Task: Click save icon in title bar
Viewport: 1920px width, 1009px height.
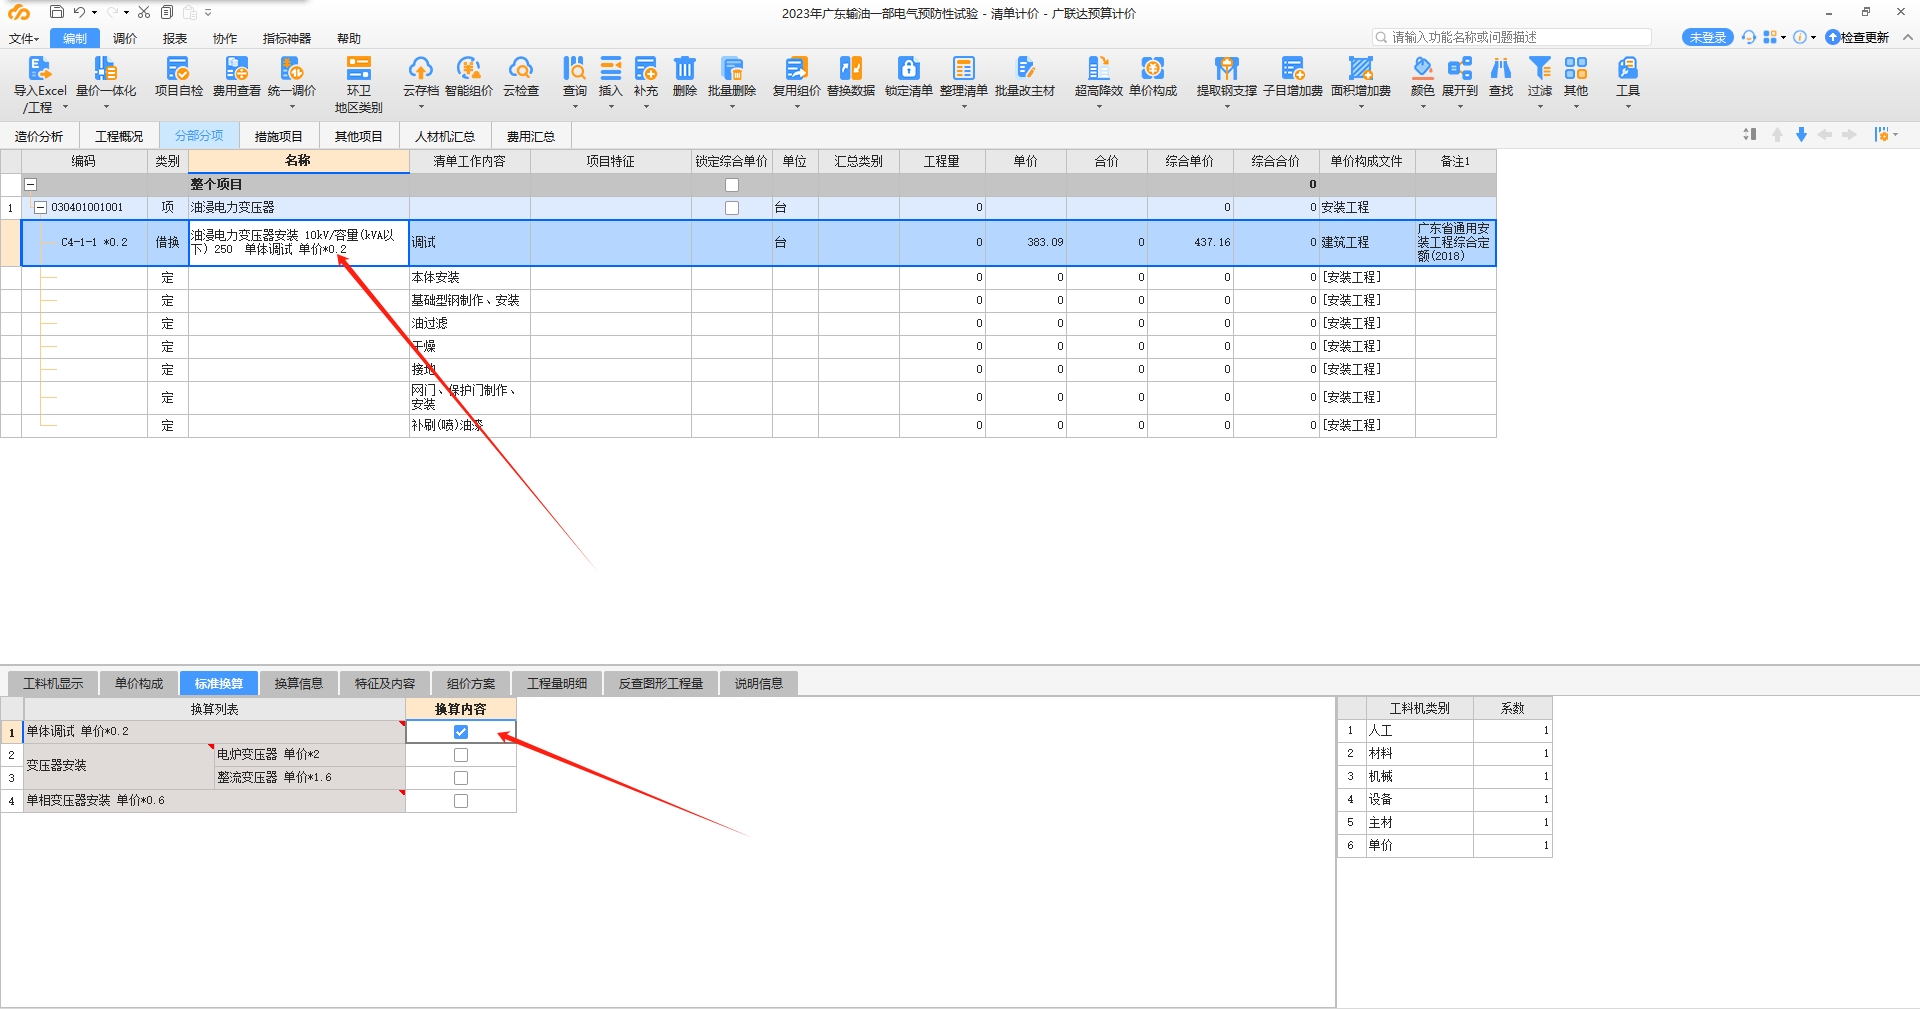Action: pyautogui.click(x=57, y=13)
